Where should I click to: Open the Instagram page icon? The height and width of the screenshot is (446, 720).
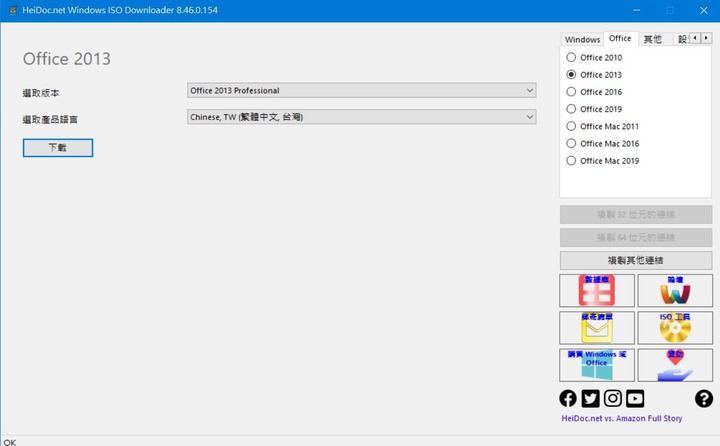(x=613, y=398)
